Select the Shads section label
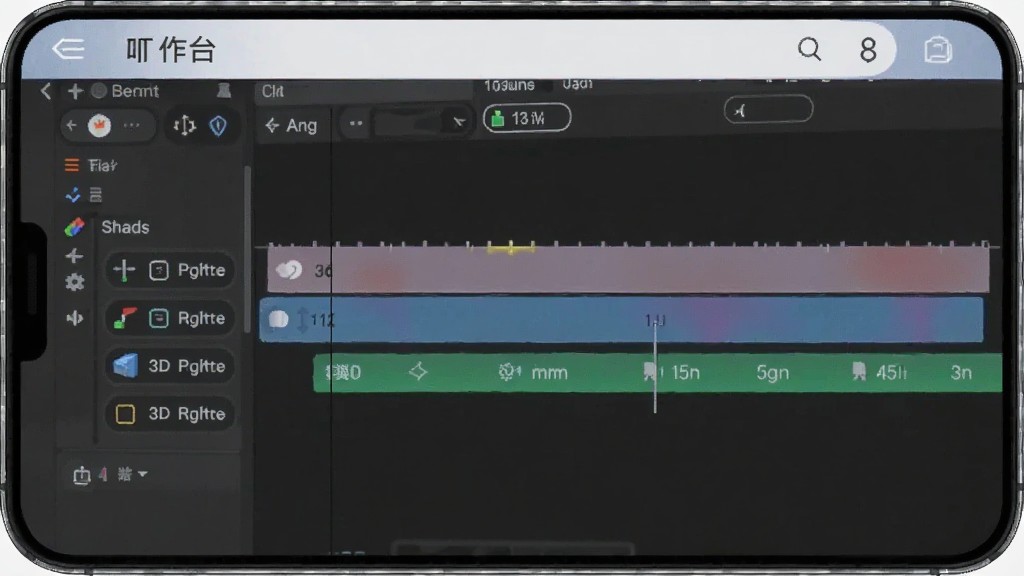The width and height of the screenshot is (1024, 576). 125,227
